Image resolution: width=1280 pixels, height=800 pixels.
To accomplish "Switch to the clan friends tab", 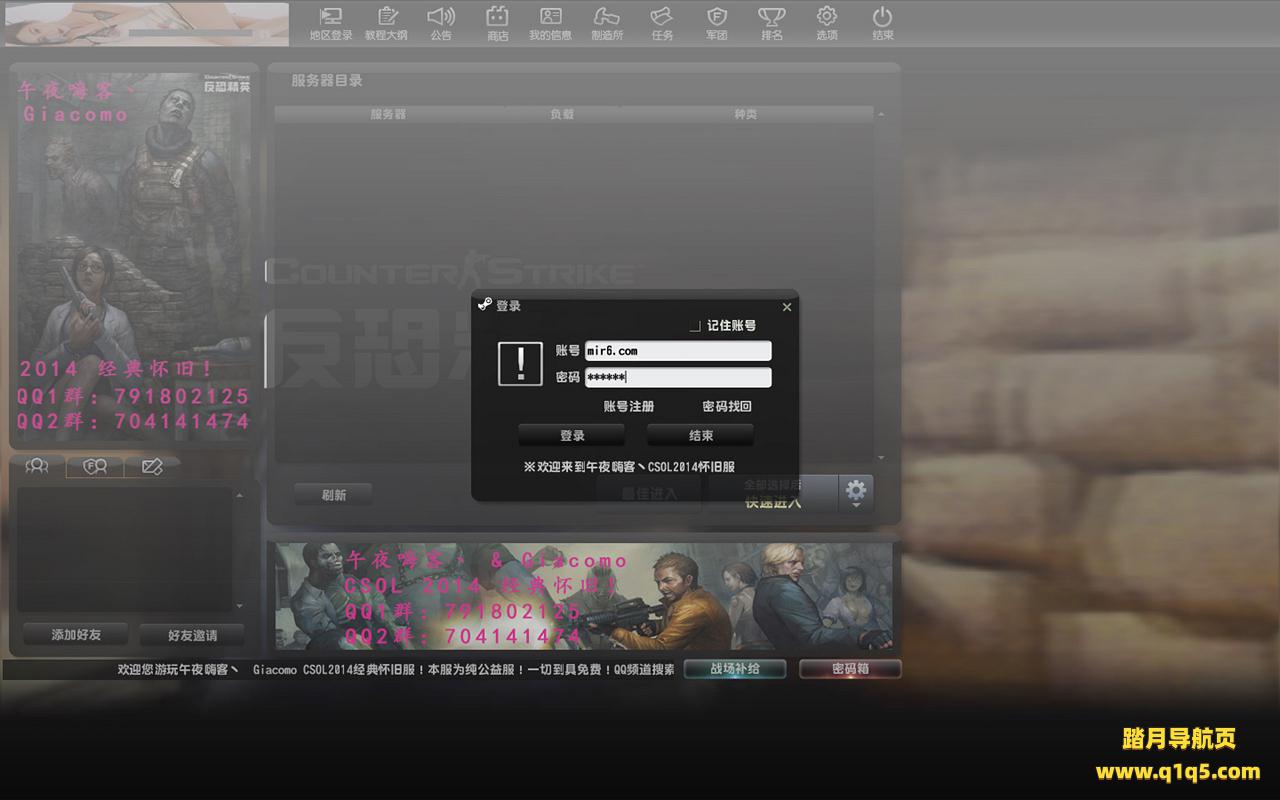I will click(95, 466).
